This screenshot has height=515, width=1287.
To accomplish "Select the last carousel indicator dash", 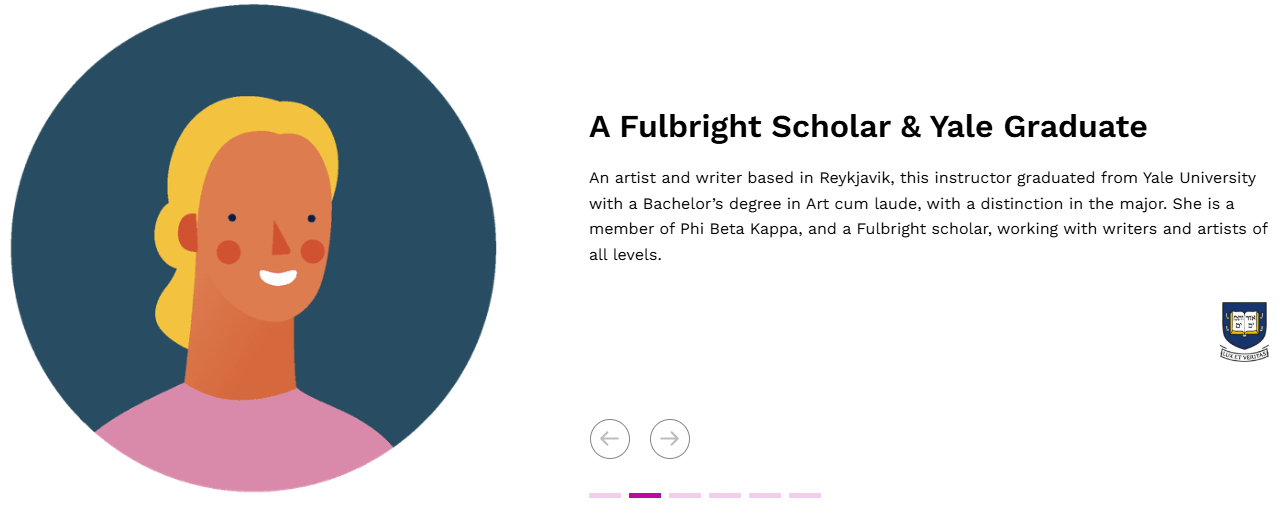I will tap(805, 495).
